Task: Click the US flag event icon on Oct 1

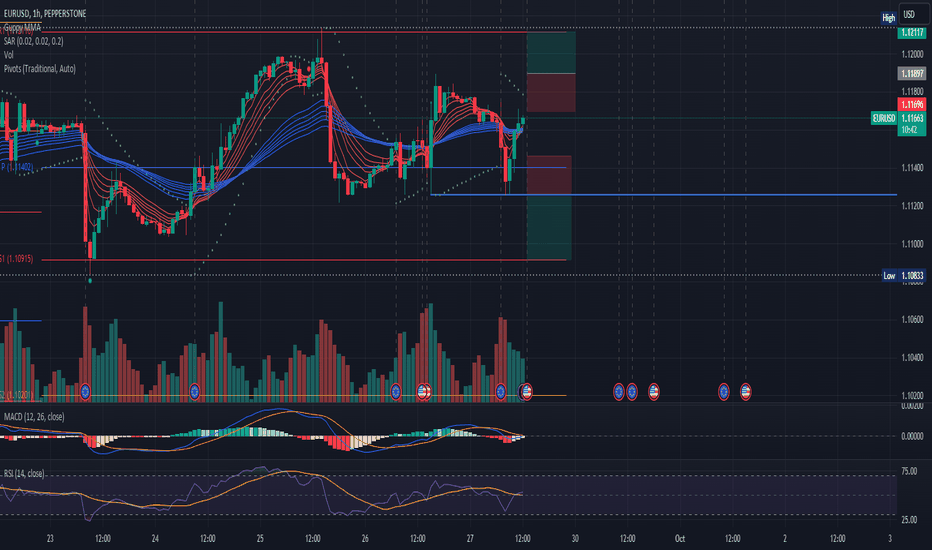Action: tap(745, 391)
